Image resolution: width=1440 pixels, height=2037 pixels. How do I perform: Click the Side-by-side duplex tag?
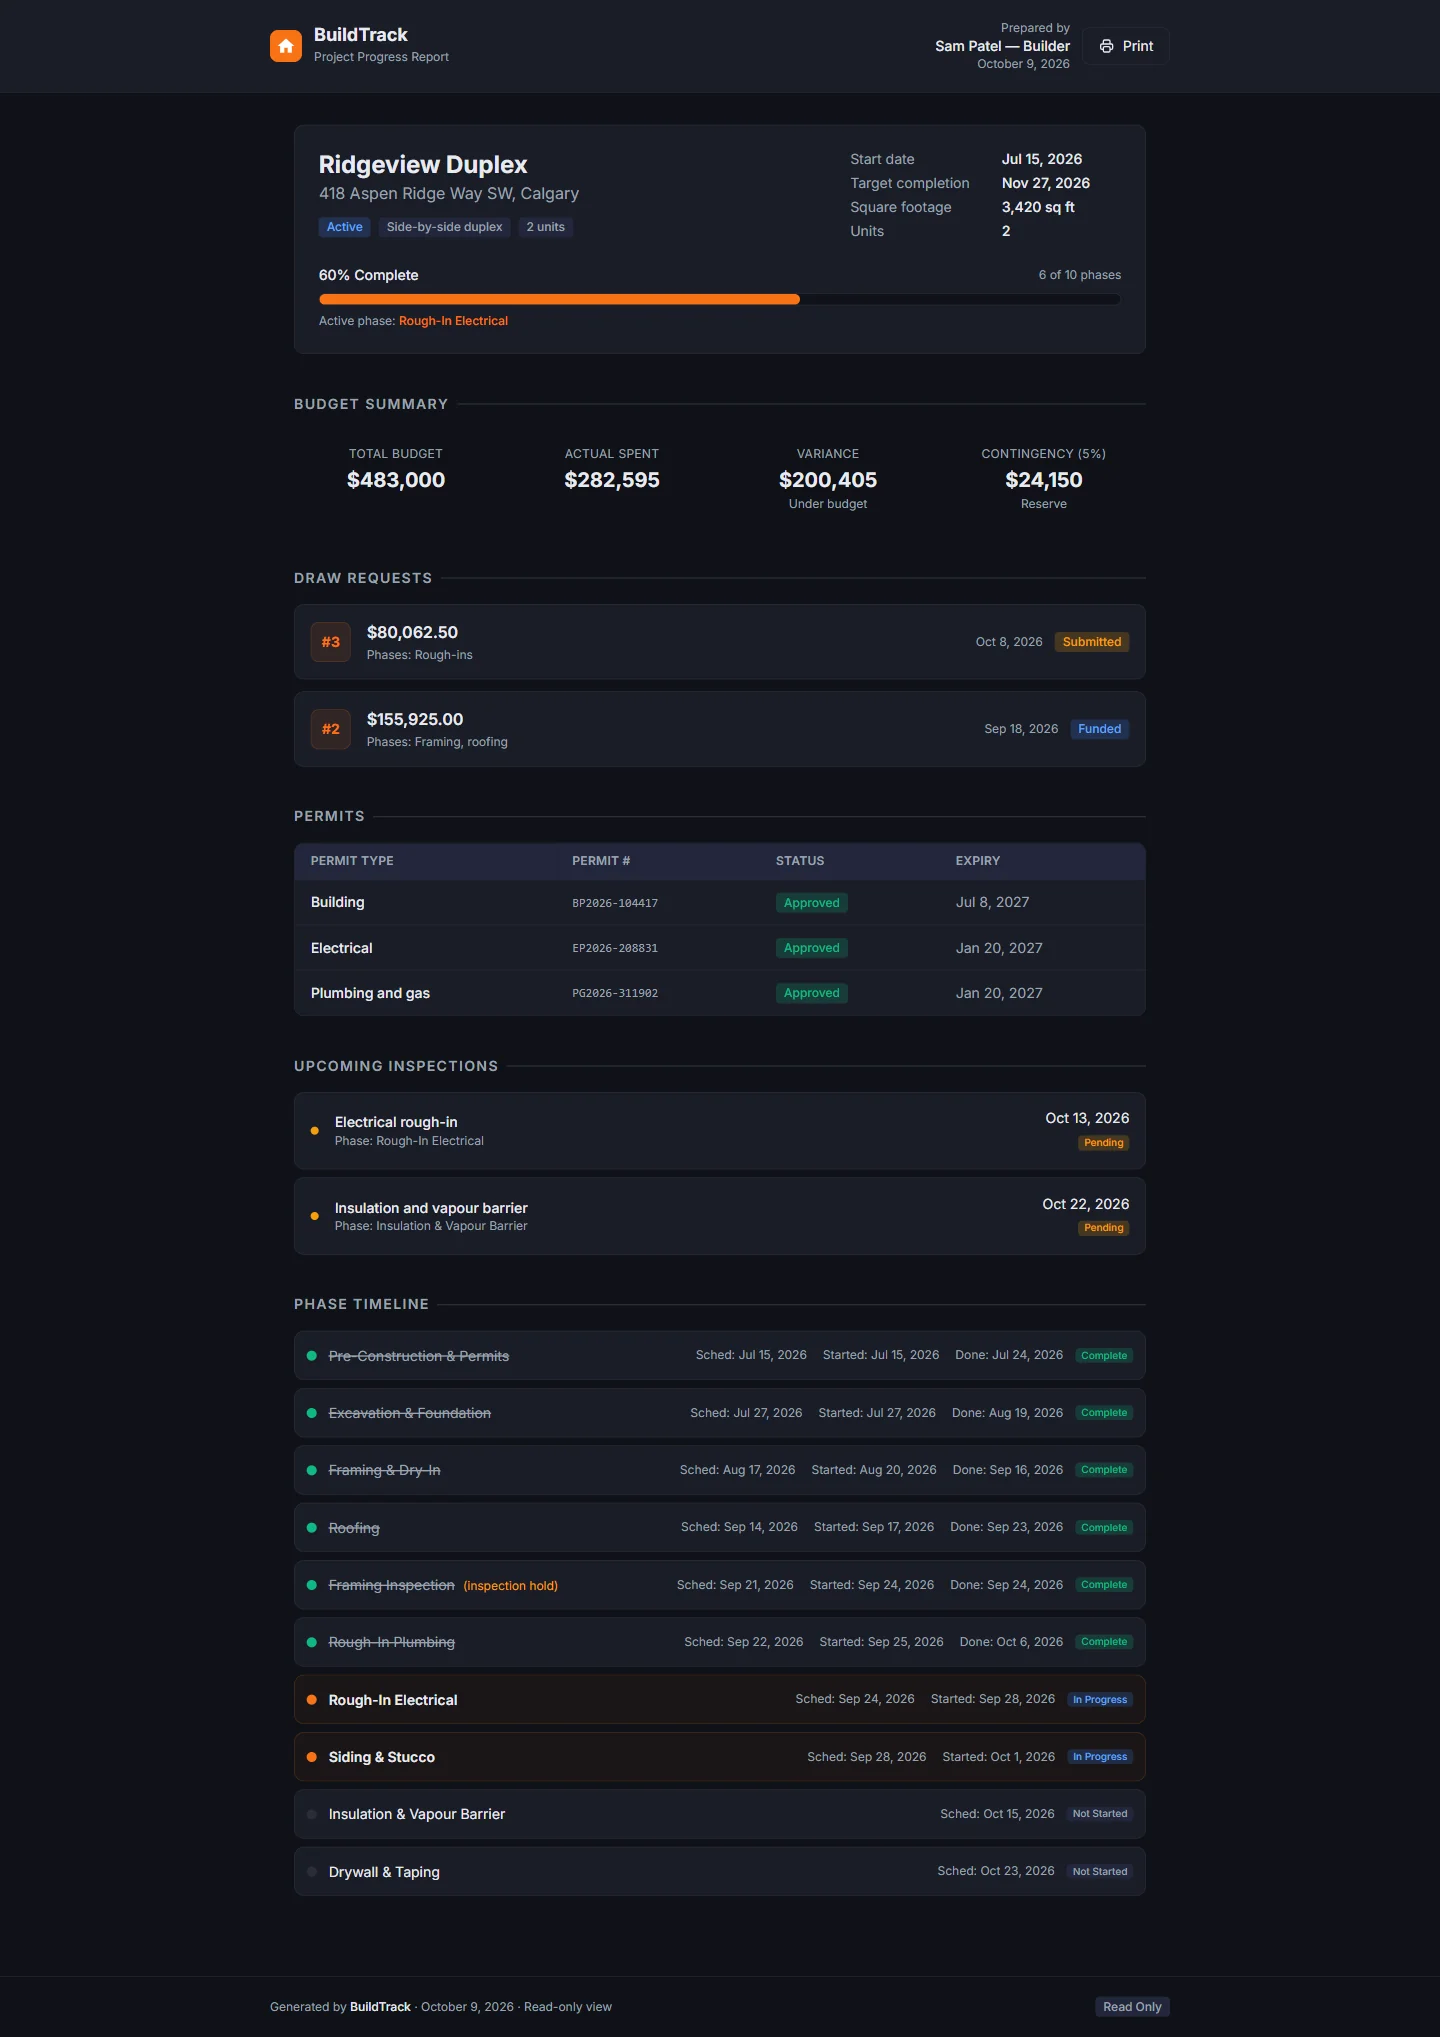pos(445,227)
